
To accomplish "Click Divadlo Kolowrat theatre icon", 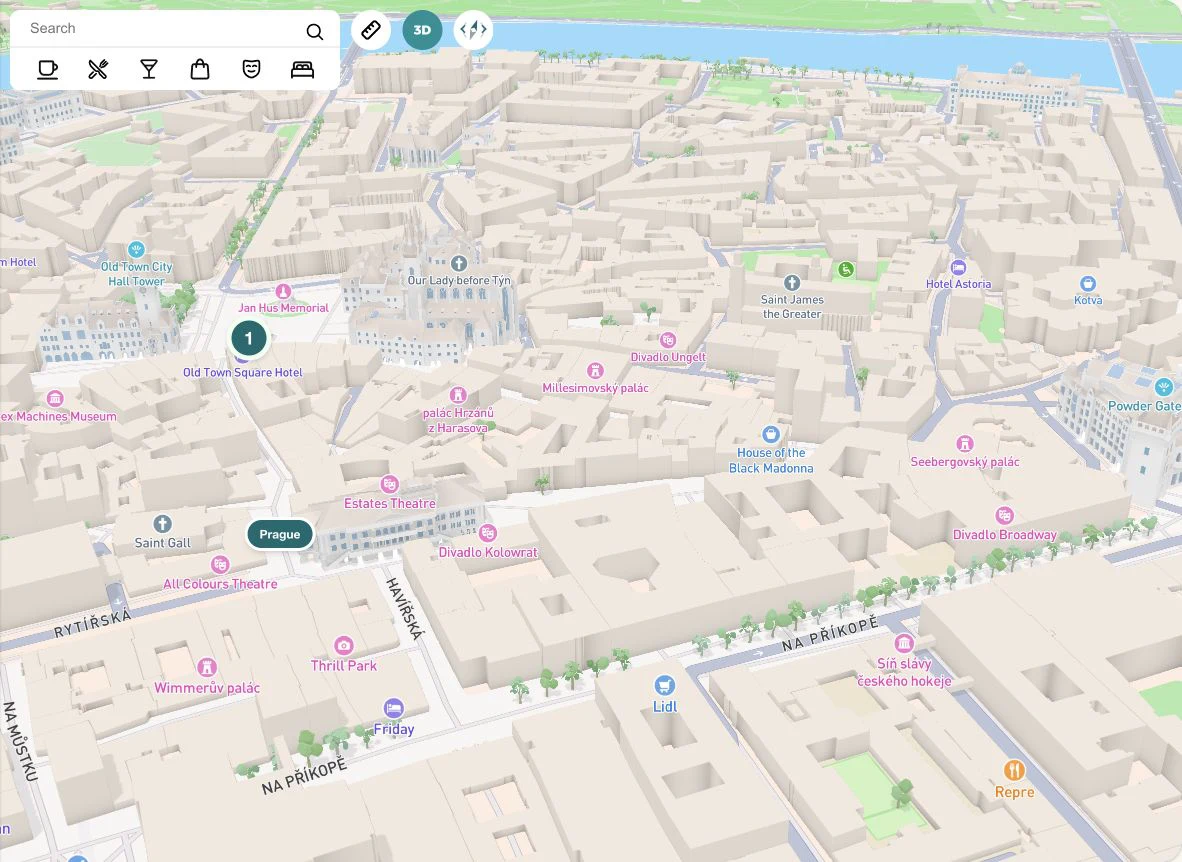I will point(488,533).
